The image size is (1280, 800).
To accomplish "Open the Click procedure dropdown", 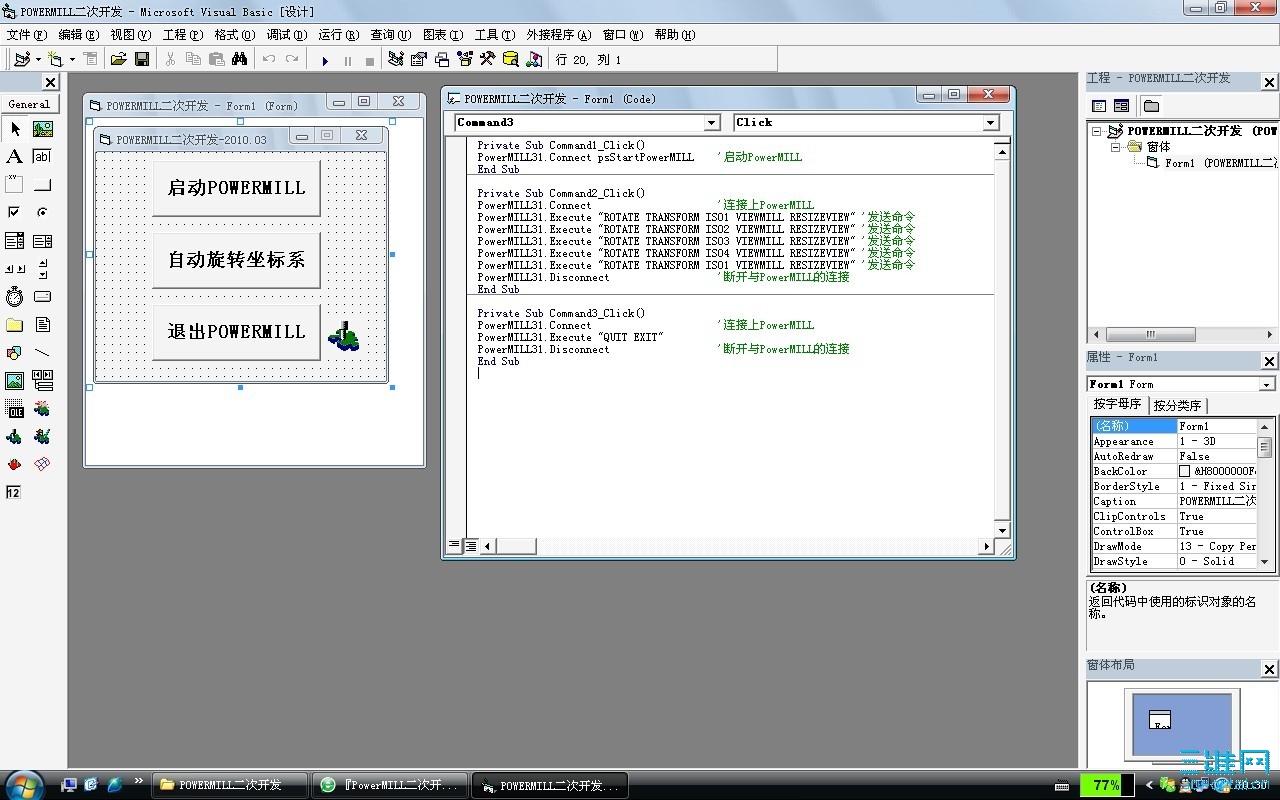I will point(991,123).
